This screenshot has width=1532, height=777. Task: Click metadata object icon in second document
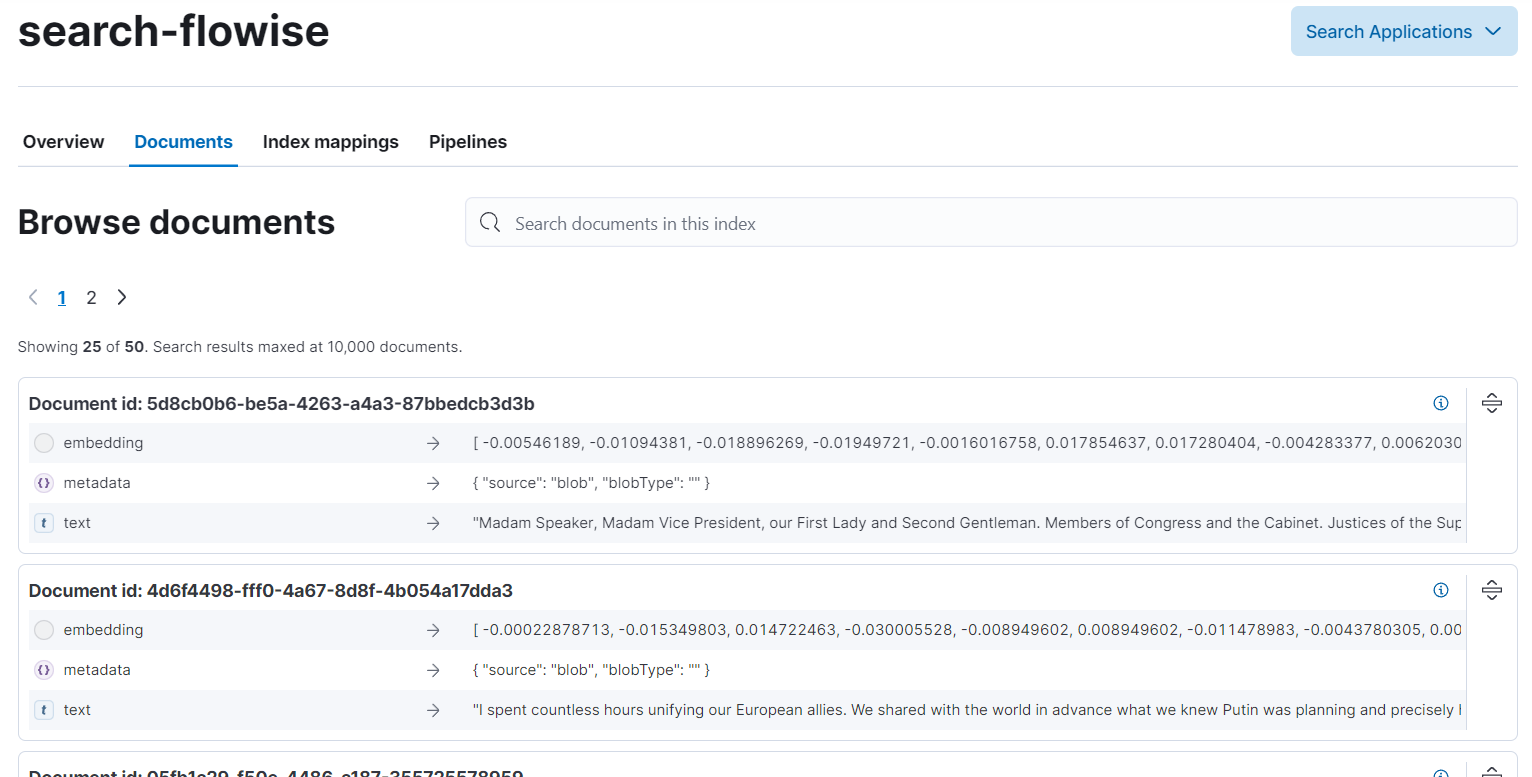[44, 670]
